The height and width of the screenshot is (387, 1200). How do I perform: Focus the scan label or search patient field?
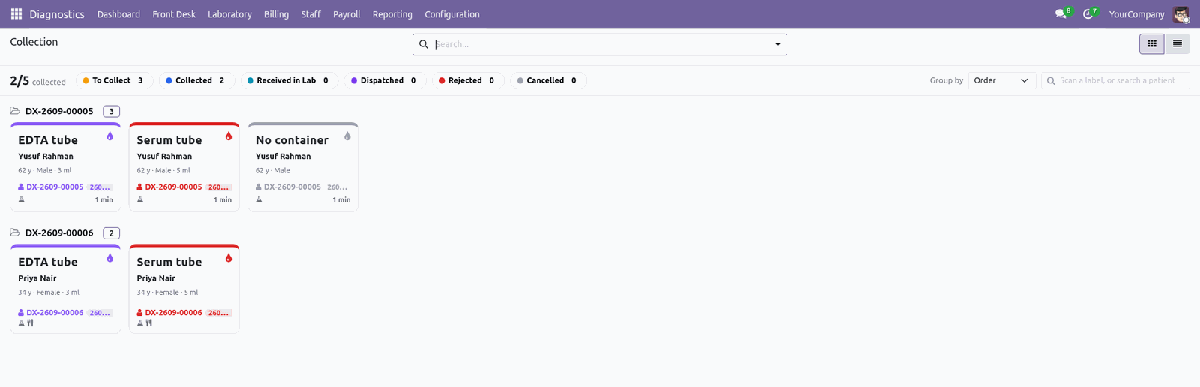pyautogui.click(x=1115, y=80)
